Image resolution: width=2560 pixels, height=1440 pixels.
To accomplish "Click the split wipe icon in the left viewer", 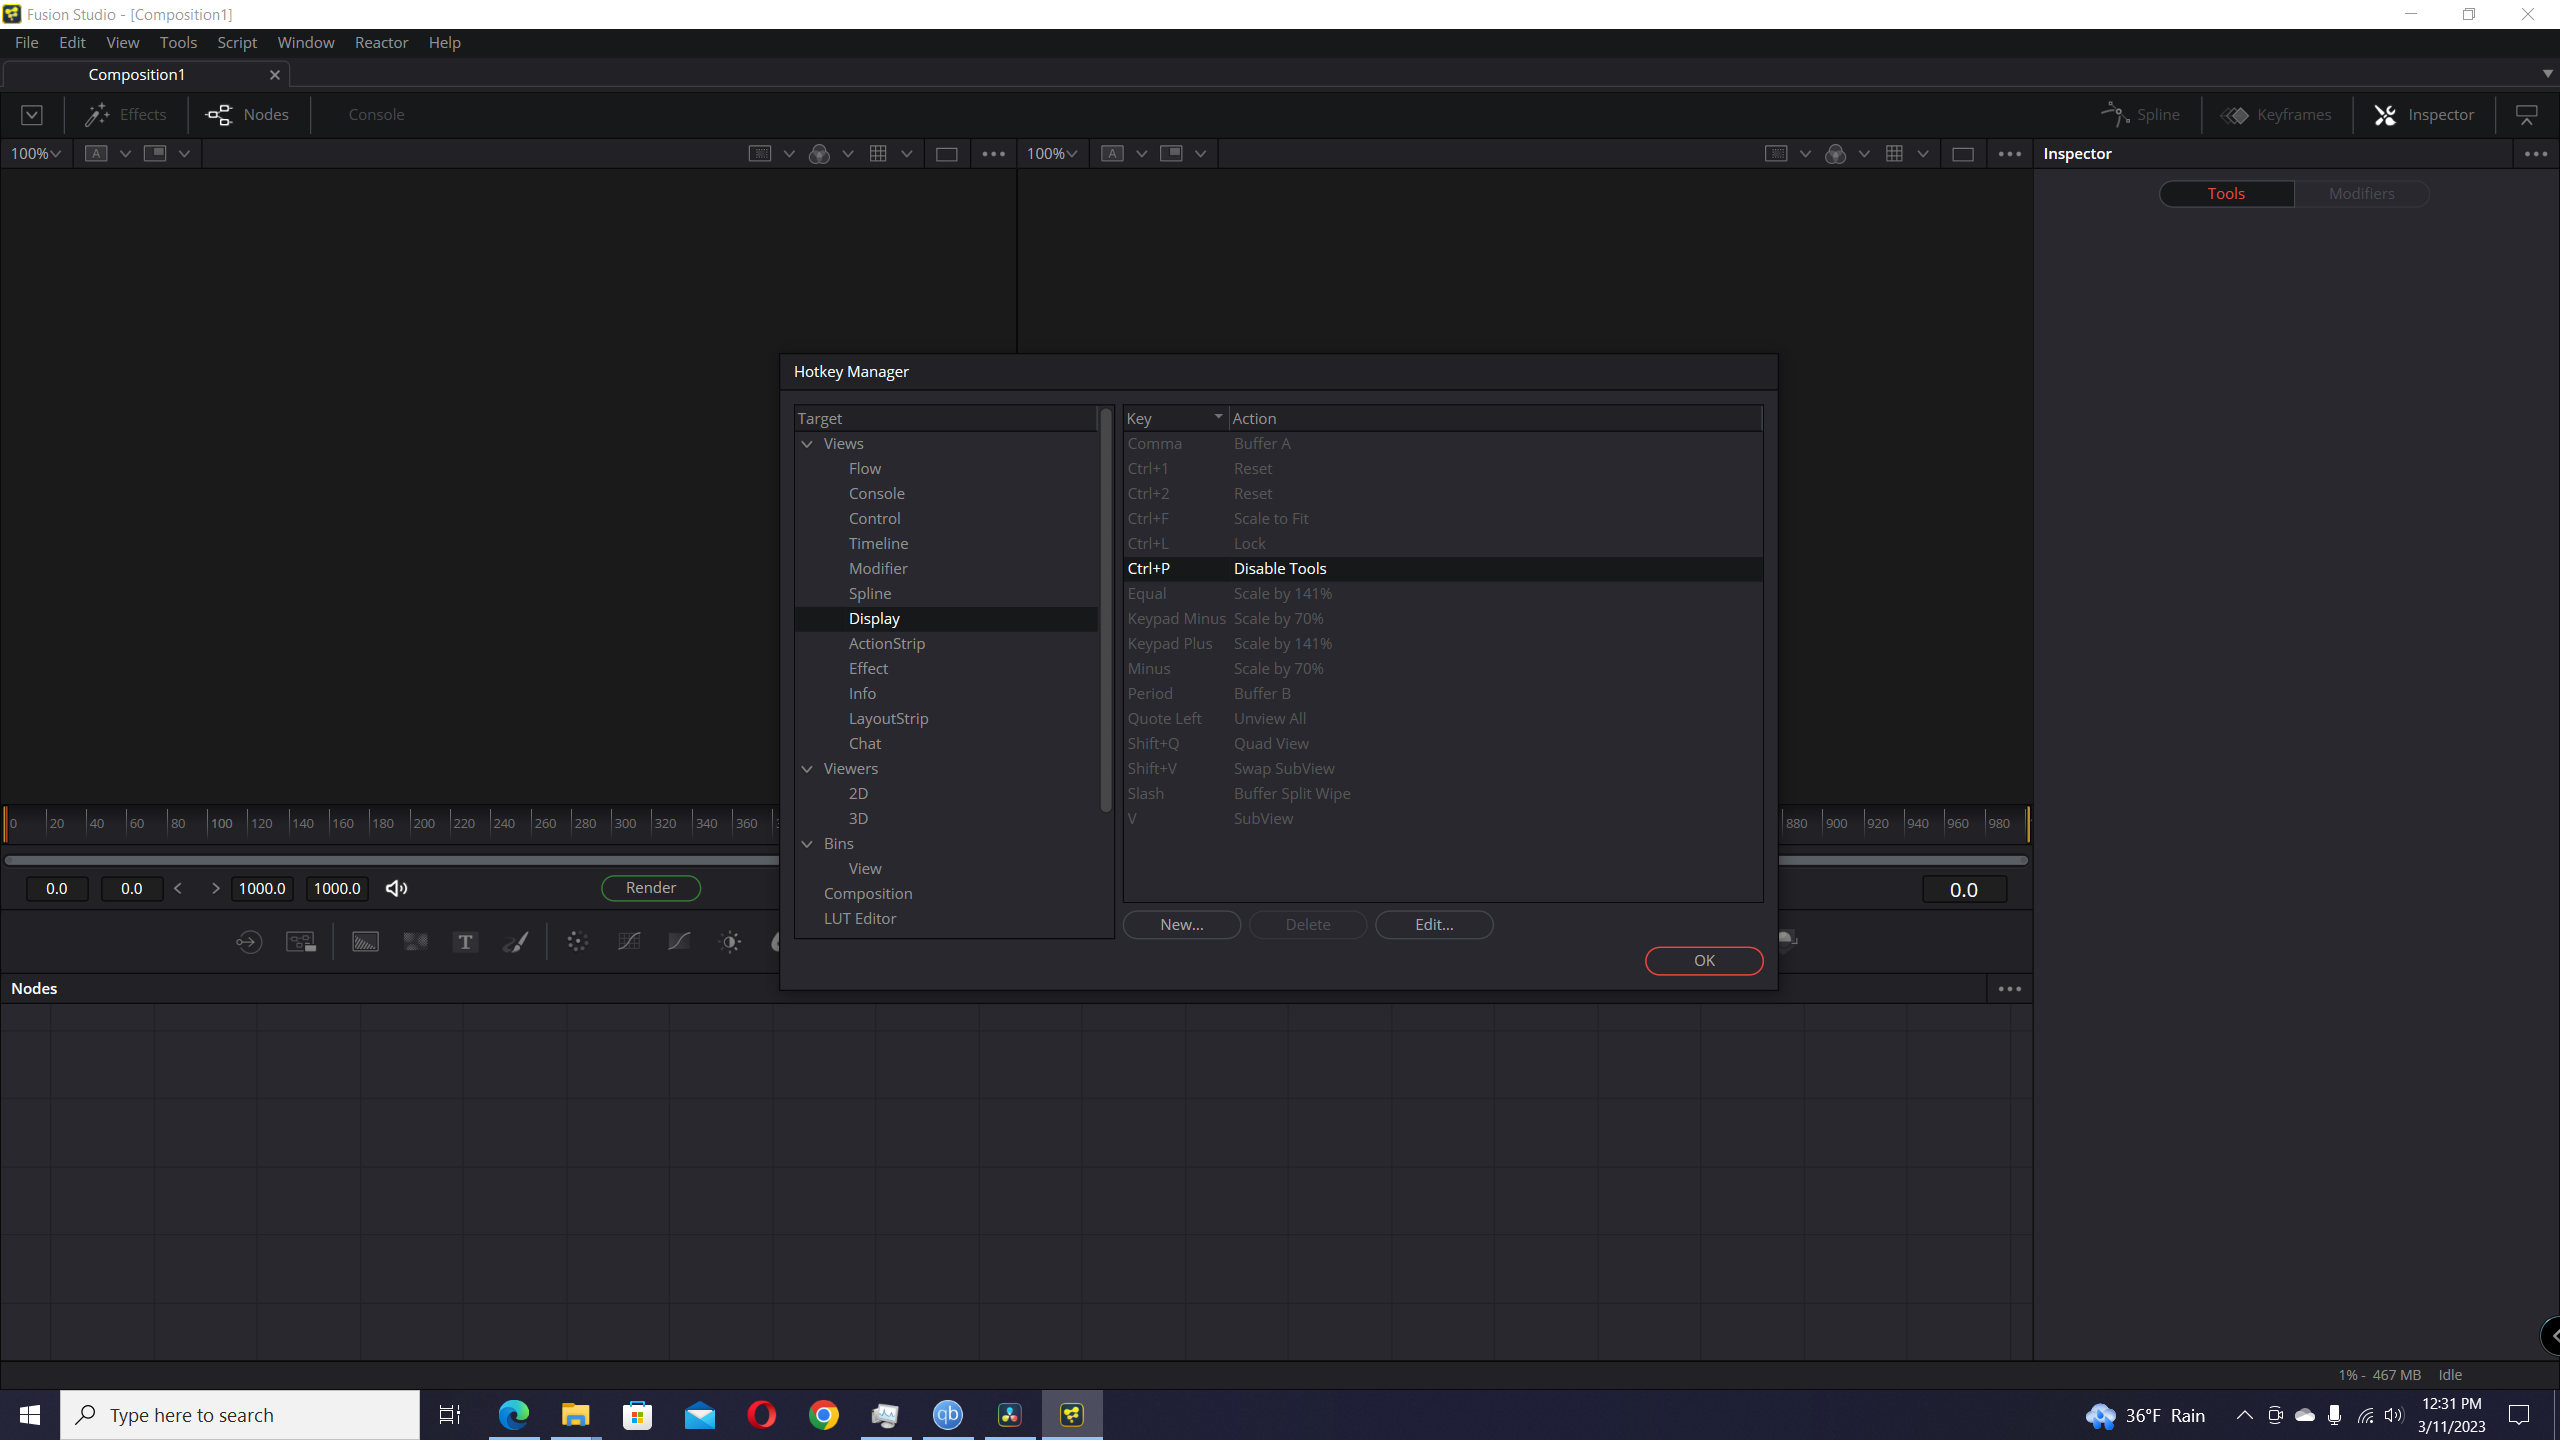I will (x=155, y=153).
